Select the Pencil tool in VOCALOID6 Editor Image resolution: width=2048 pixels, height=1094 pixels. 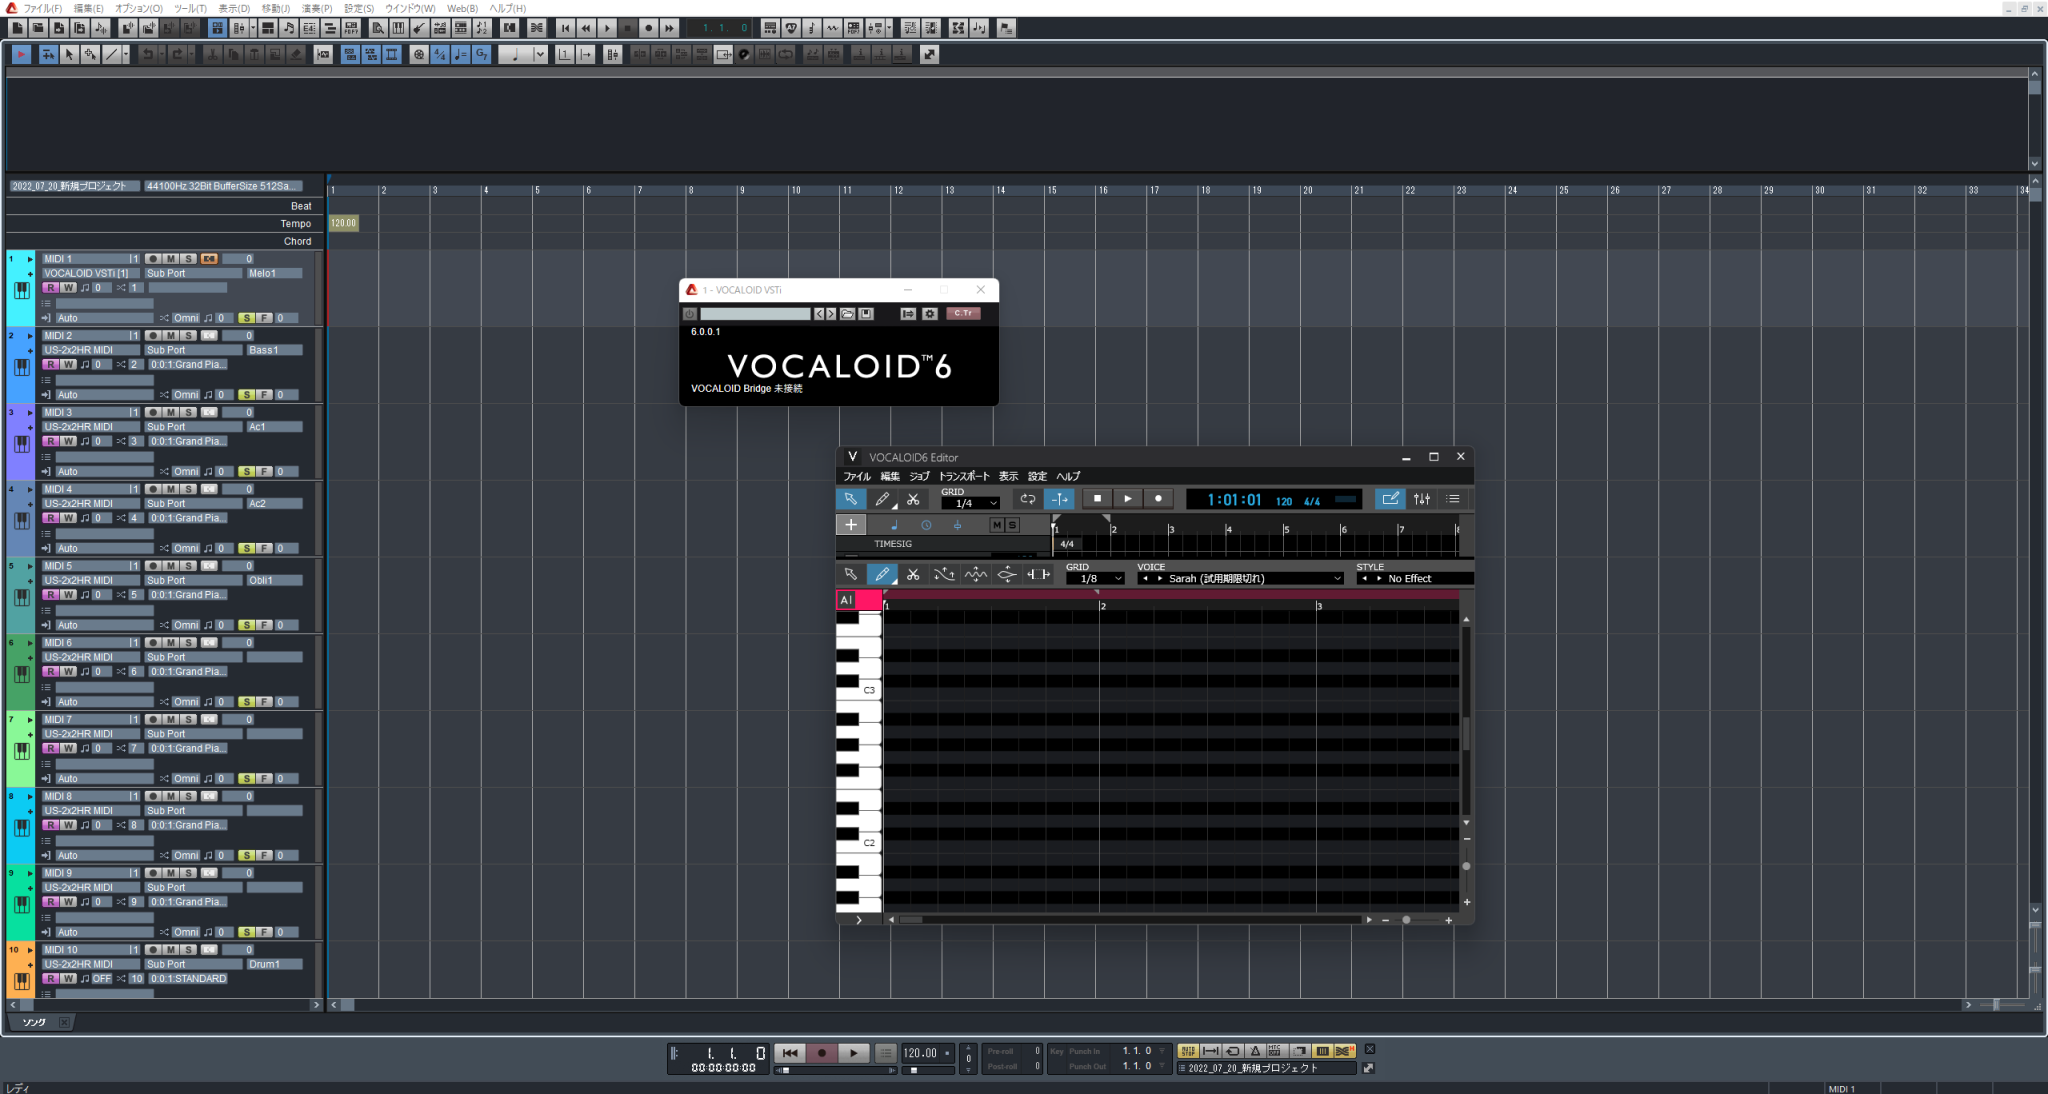(x=881, y=499)
